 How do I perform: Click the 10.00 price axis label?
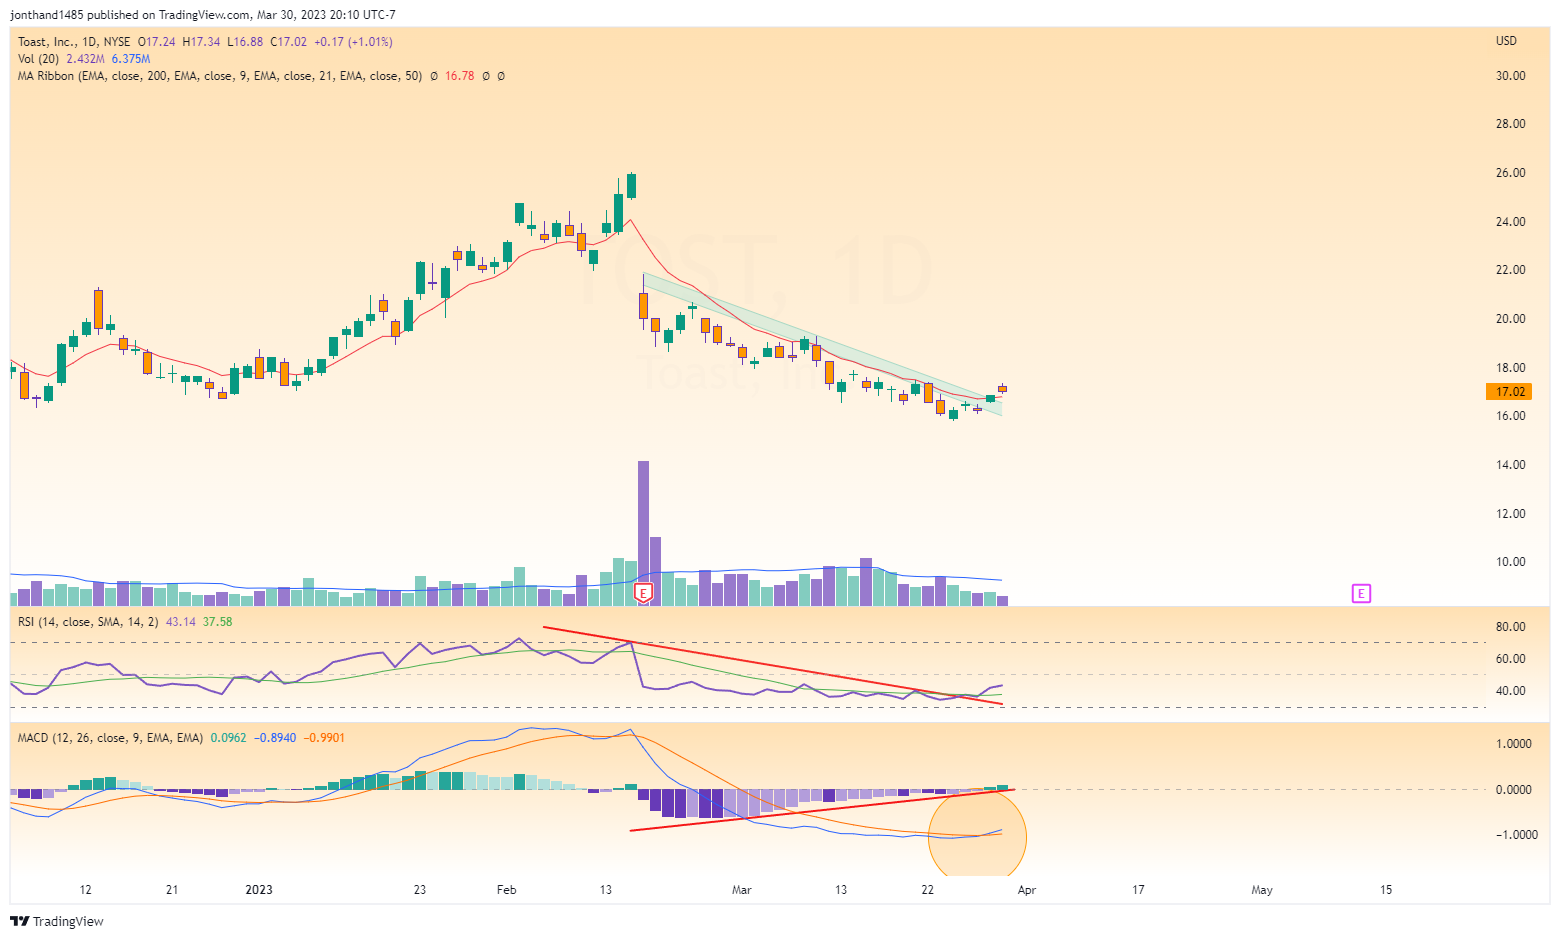click(1510, 562)
